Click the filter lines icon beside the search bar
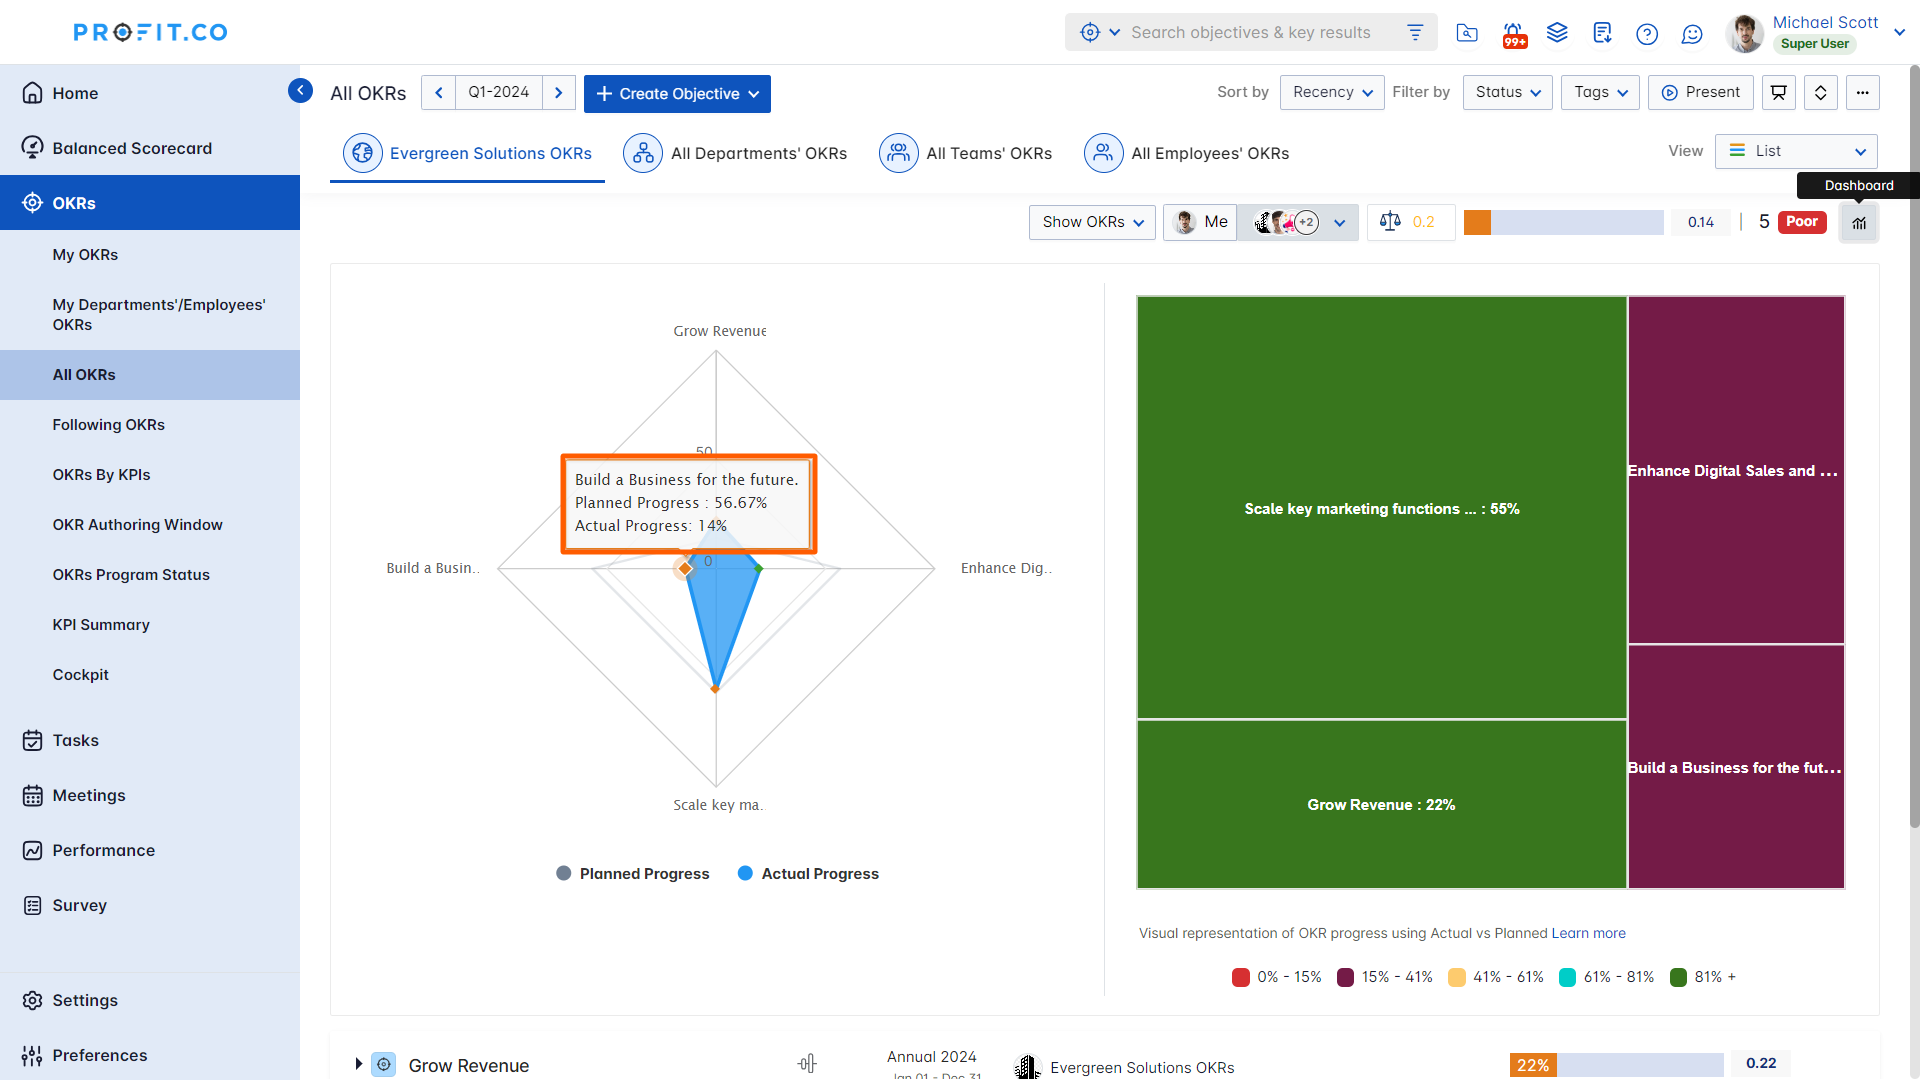 coord(1415,32)
